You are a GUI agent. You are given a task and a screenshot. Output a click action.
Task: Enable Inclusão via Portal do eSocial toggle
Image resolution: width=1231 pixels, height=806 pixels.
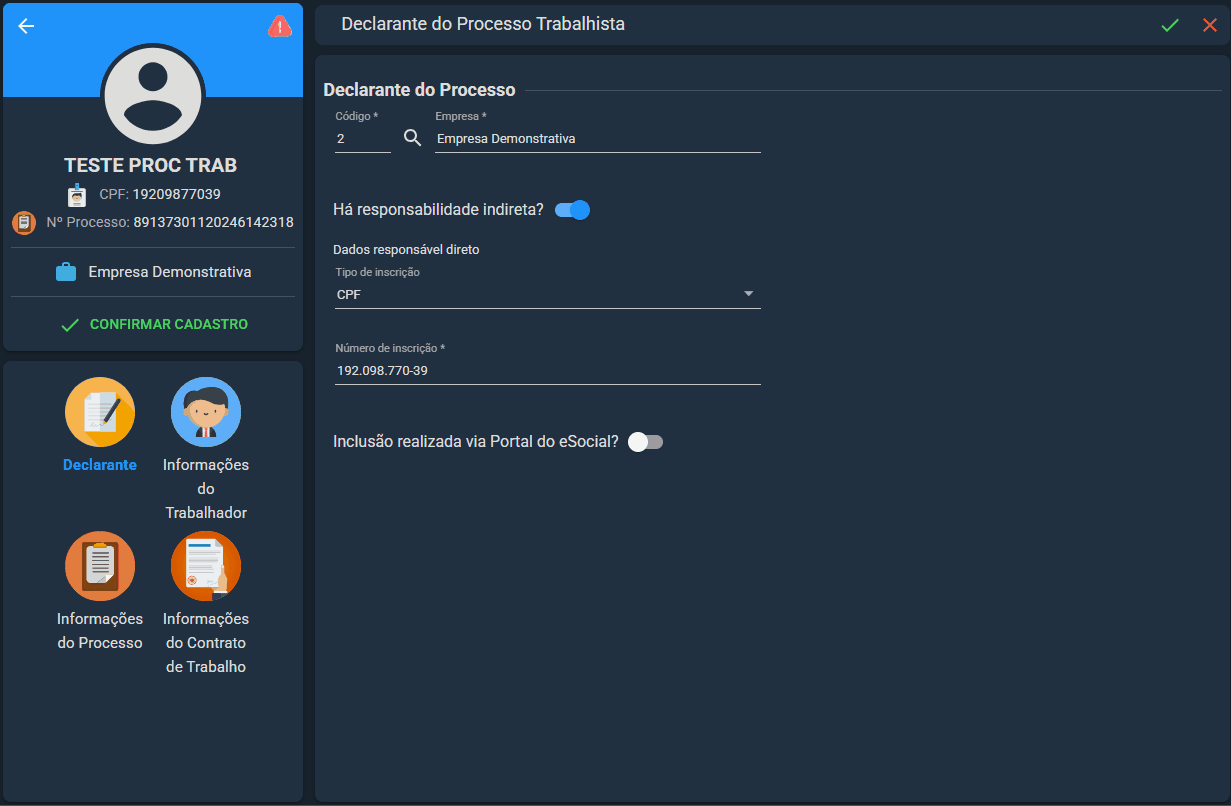click(645, 442)
